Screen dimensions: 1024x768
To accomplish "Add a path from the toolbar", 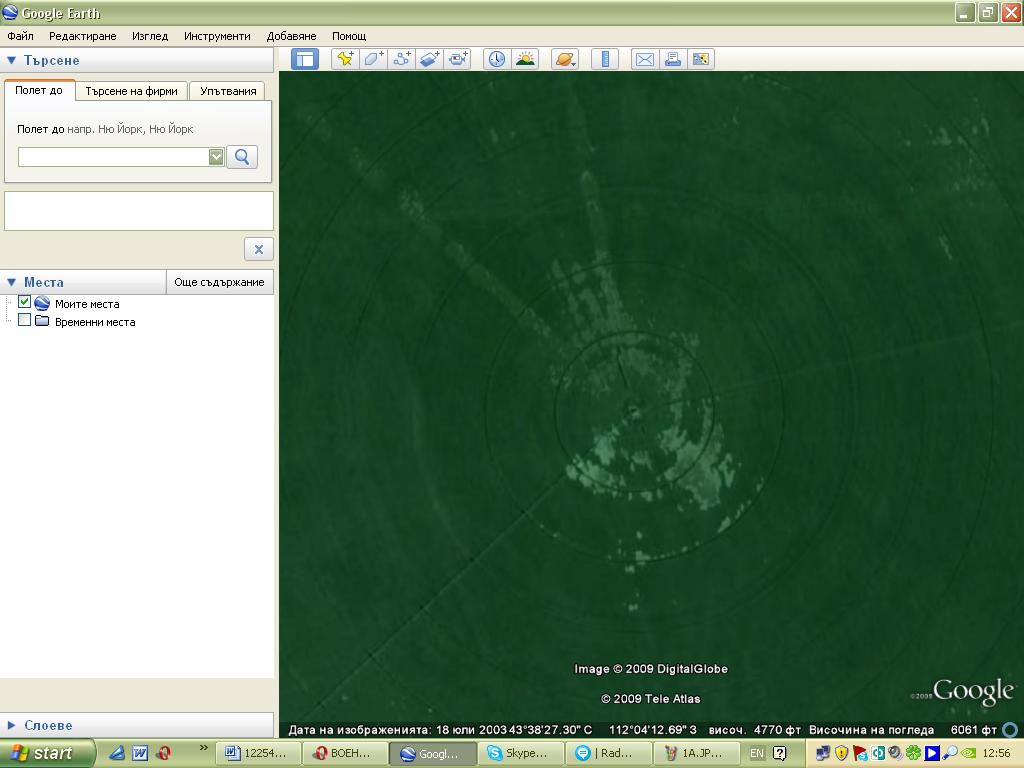I will click(x=402, y=59).
